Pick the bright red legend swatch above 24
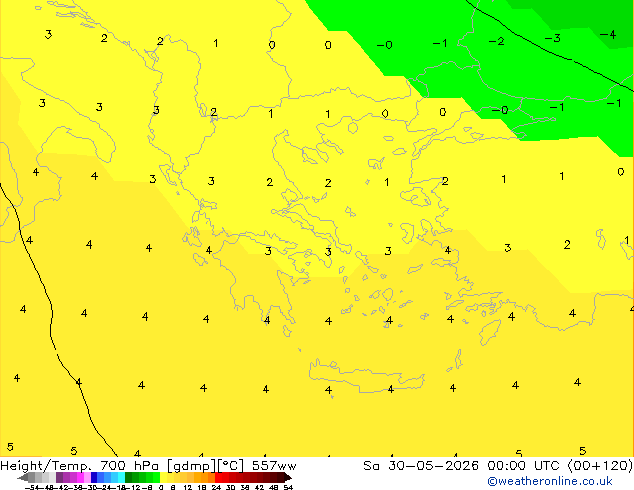Image resolution: width=634 pixels, height=490 pixels. pos(218,477)
